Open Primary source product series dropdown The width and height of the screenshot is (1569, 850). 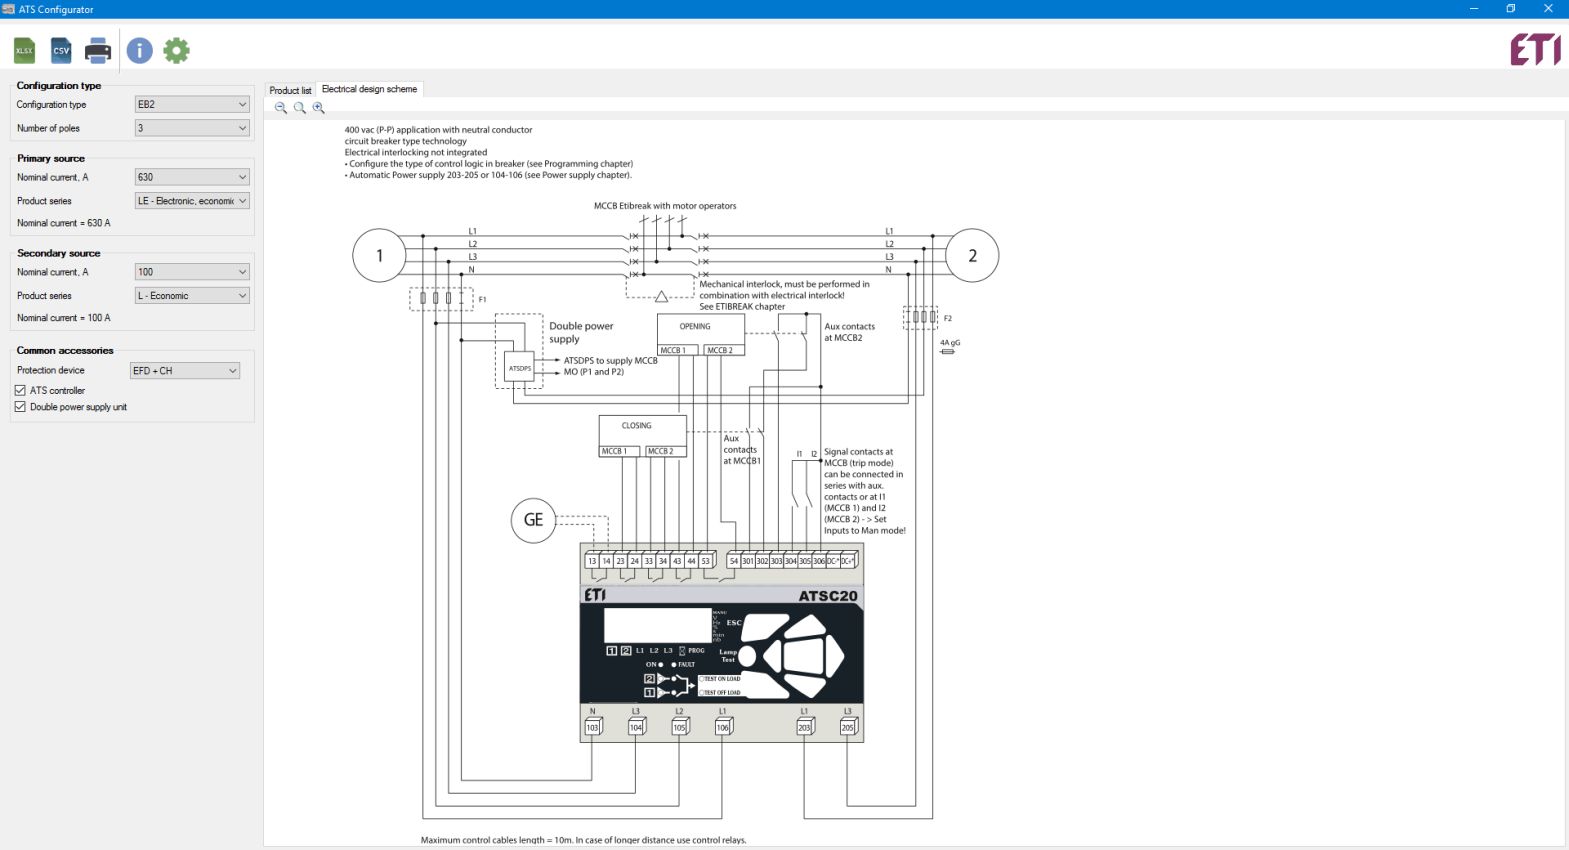tap(192, 201)
